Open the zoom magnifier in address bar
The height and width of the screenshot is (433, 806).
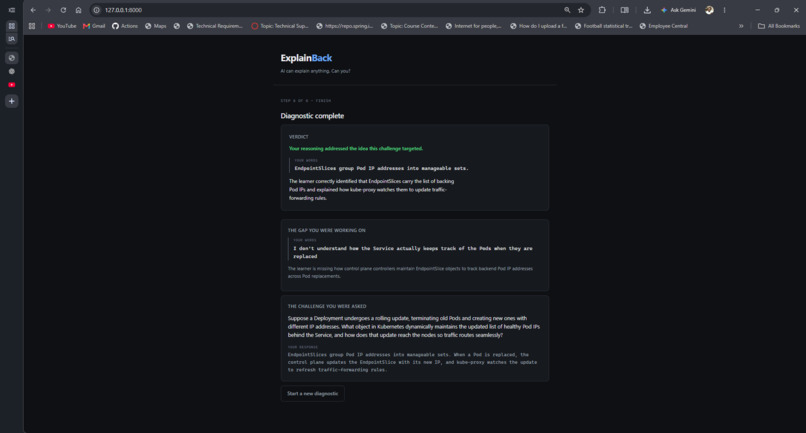click(567, 10)
